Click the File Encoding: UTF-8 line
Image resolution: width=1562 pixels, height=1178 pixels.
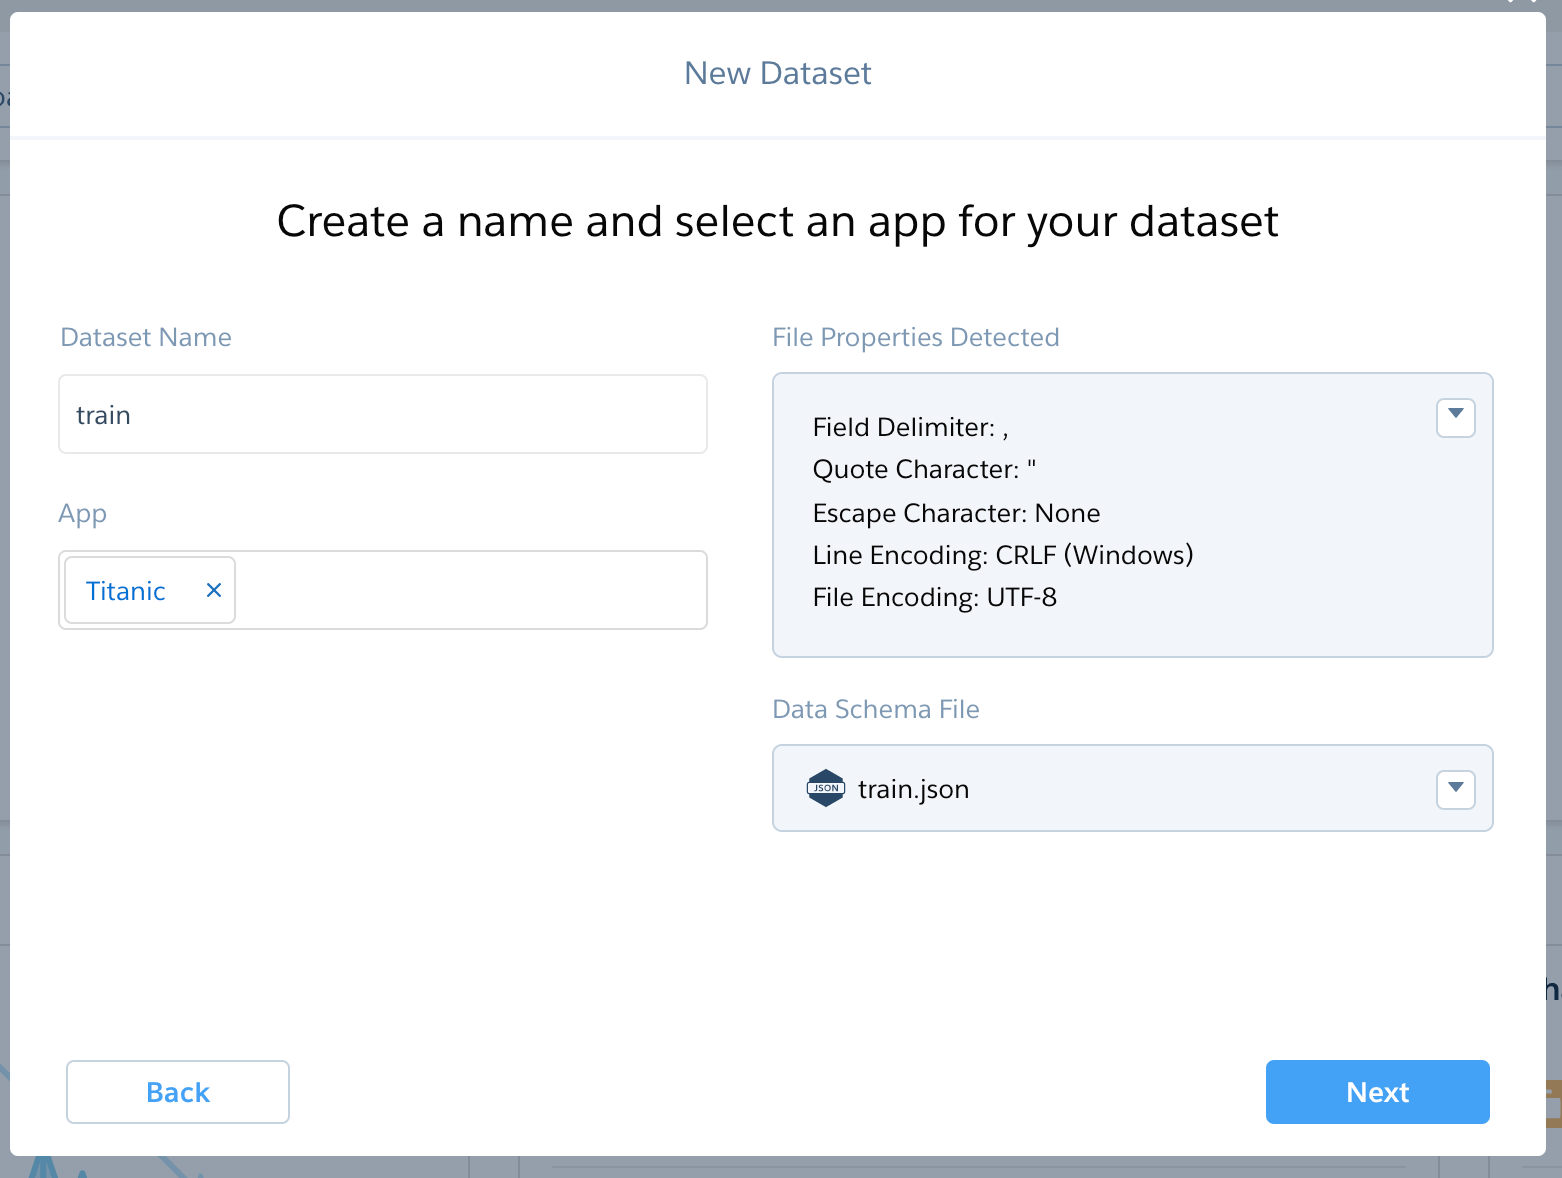[x=934, y=597]
